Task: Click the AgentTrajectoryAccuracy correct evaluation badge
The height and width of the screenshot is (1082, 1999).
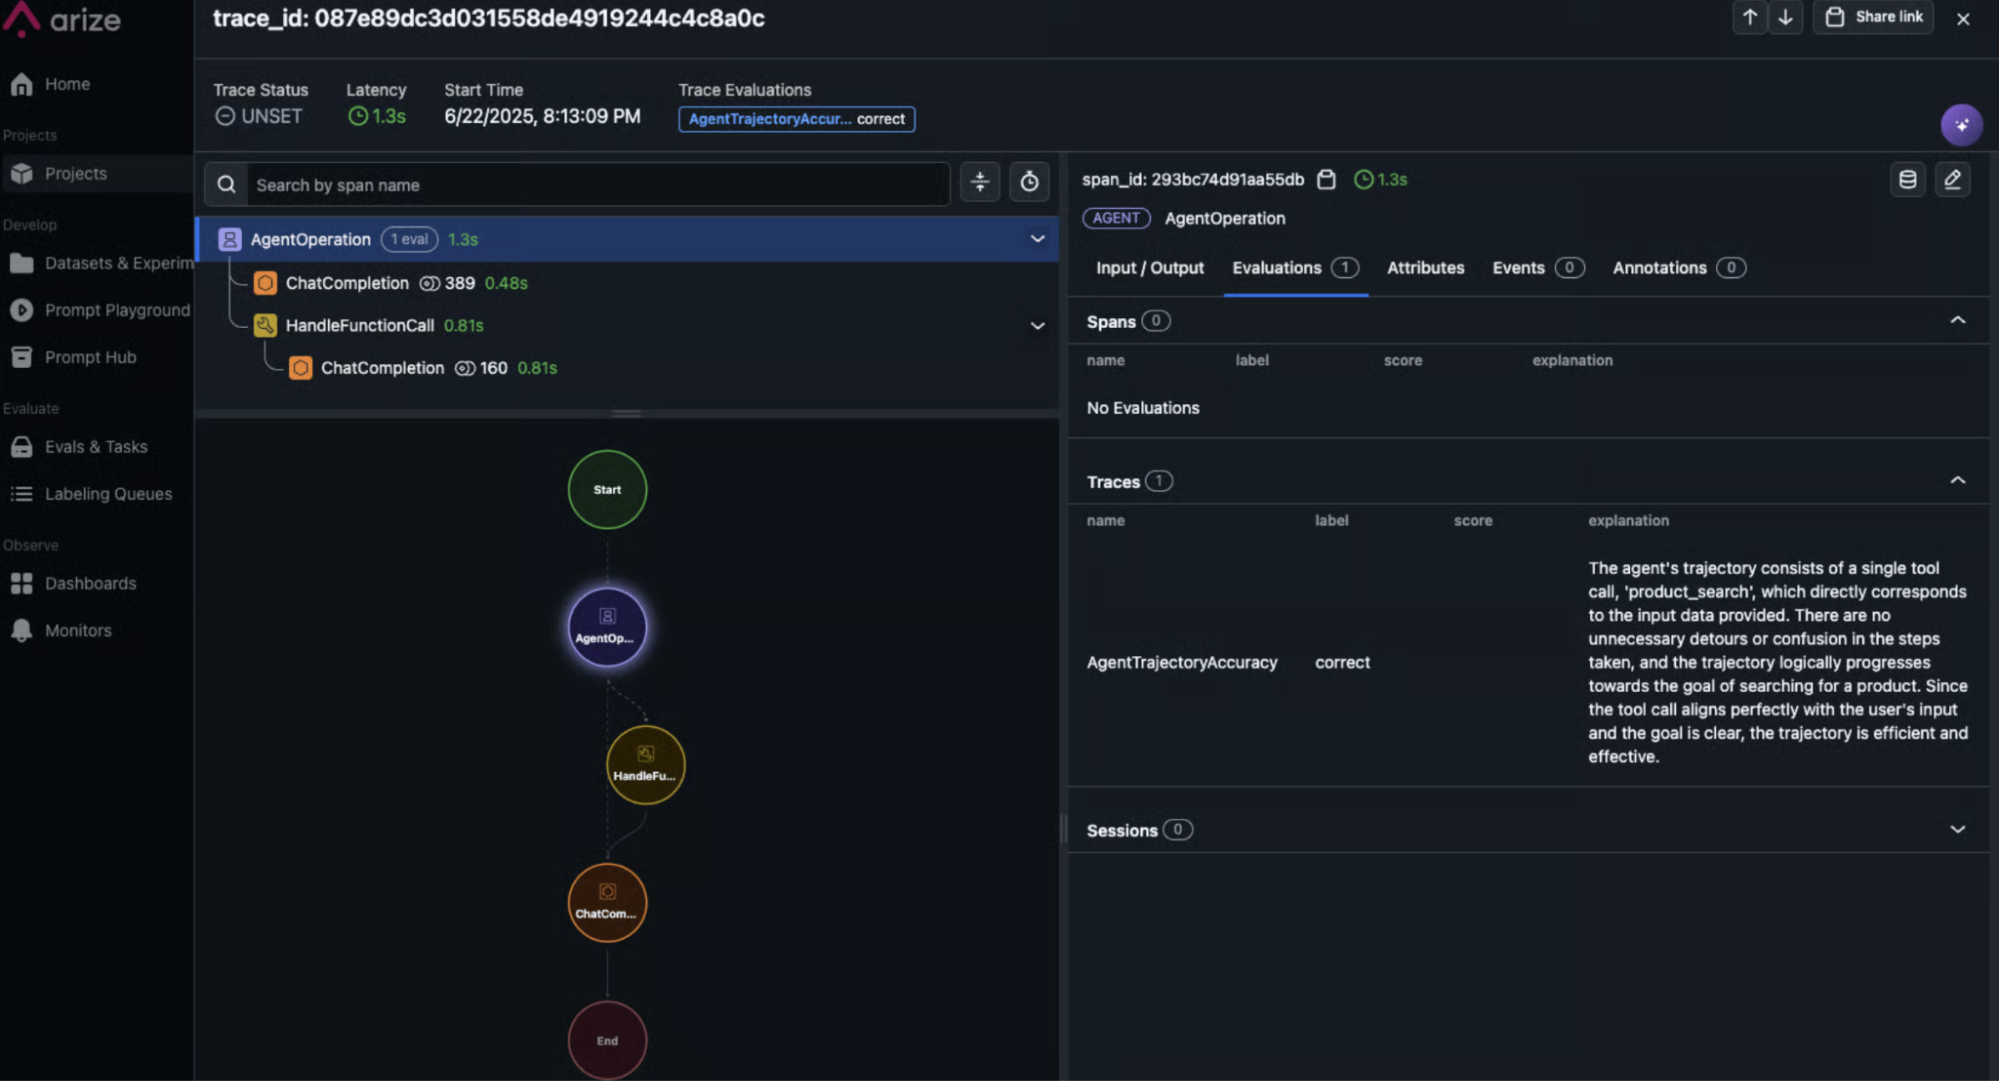Action: tap(796, 119)
